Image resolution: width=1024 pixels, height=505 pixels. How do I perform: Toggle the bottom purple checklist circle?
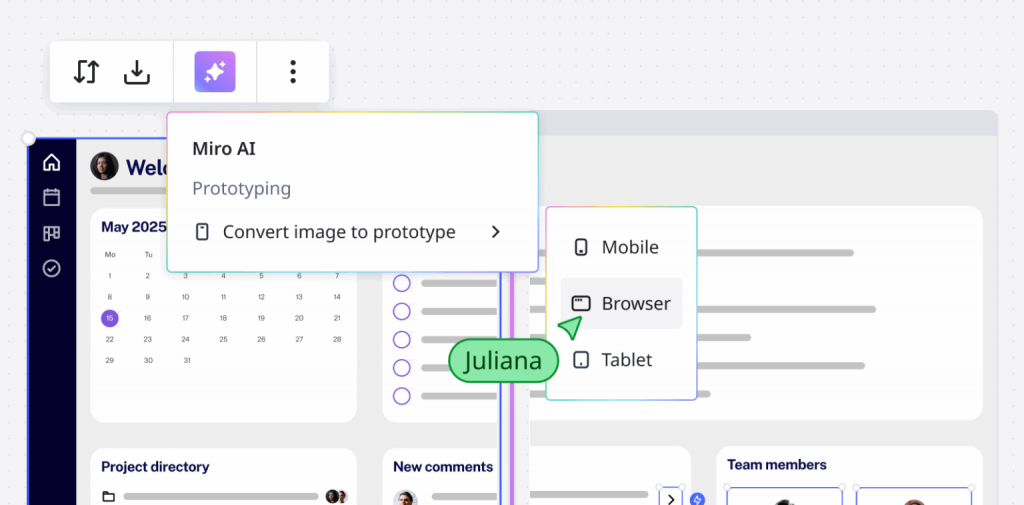(402, 396)
